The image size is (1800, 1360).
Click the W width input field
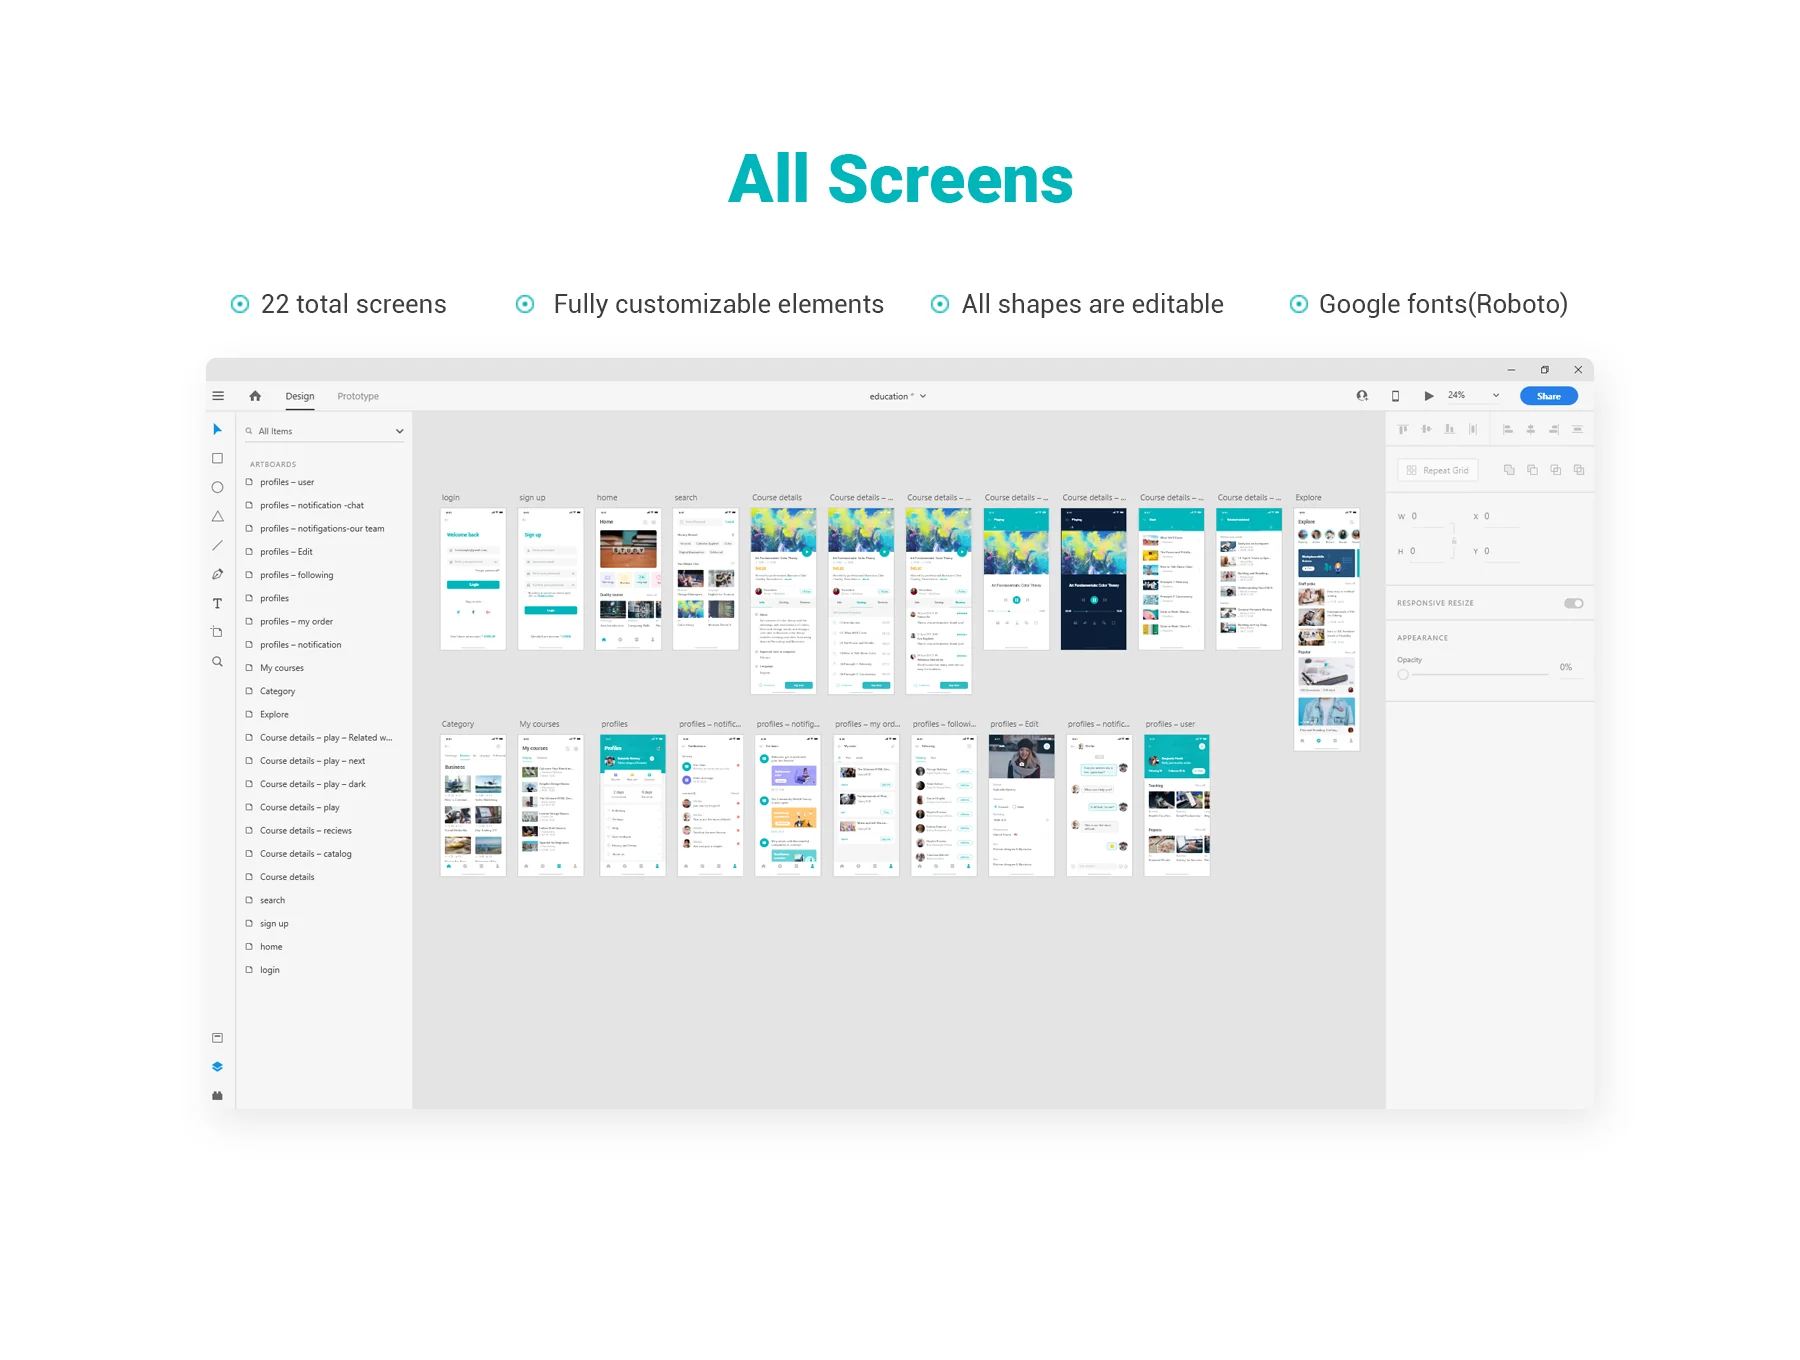click(1428, 516)
